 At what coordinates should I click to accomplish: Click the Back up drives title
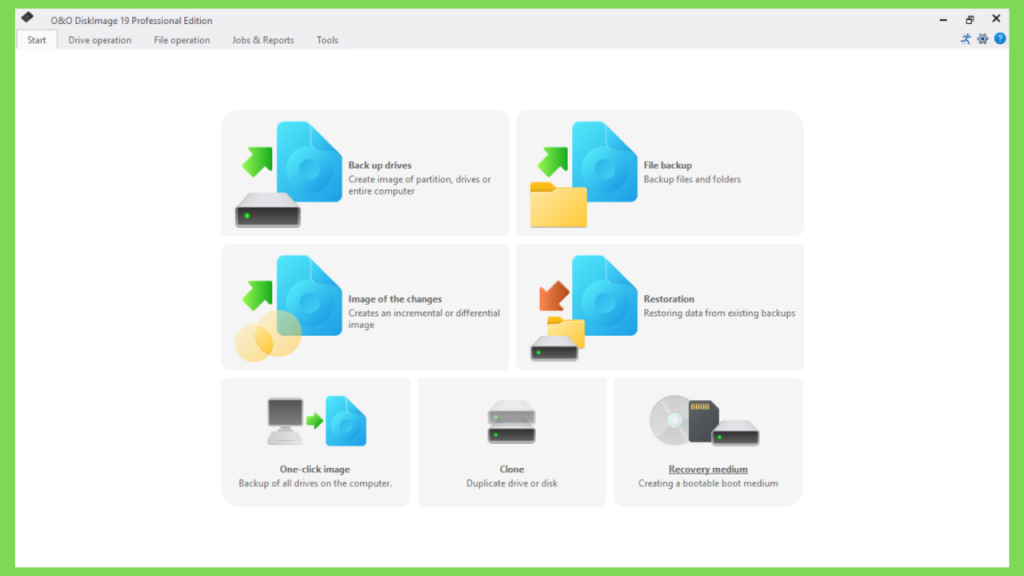tap(379, 165)
